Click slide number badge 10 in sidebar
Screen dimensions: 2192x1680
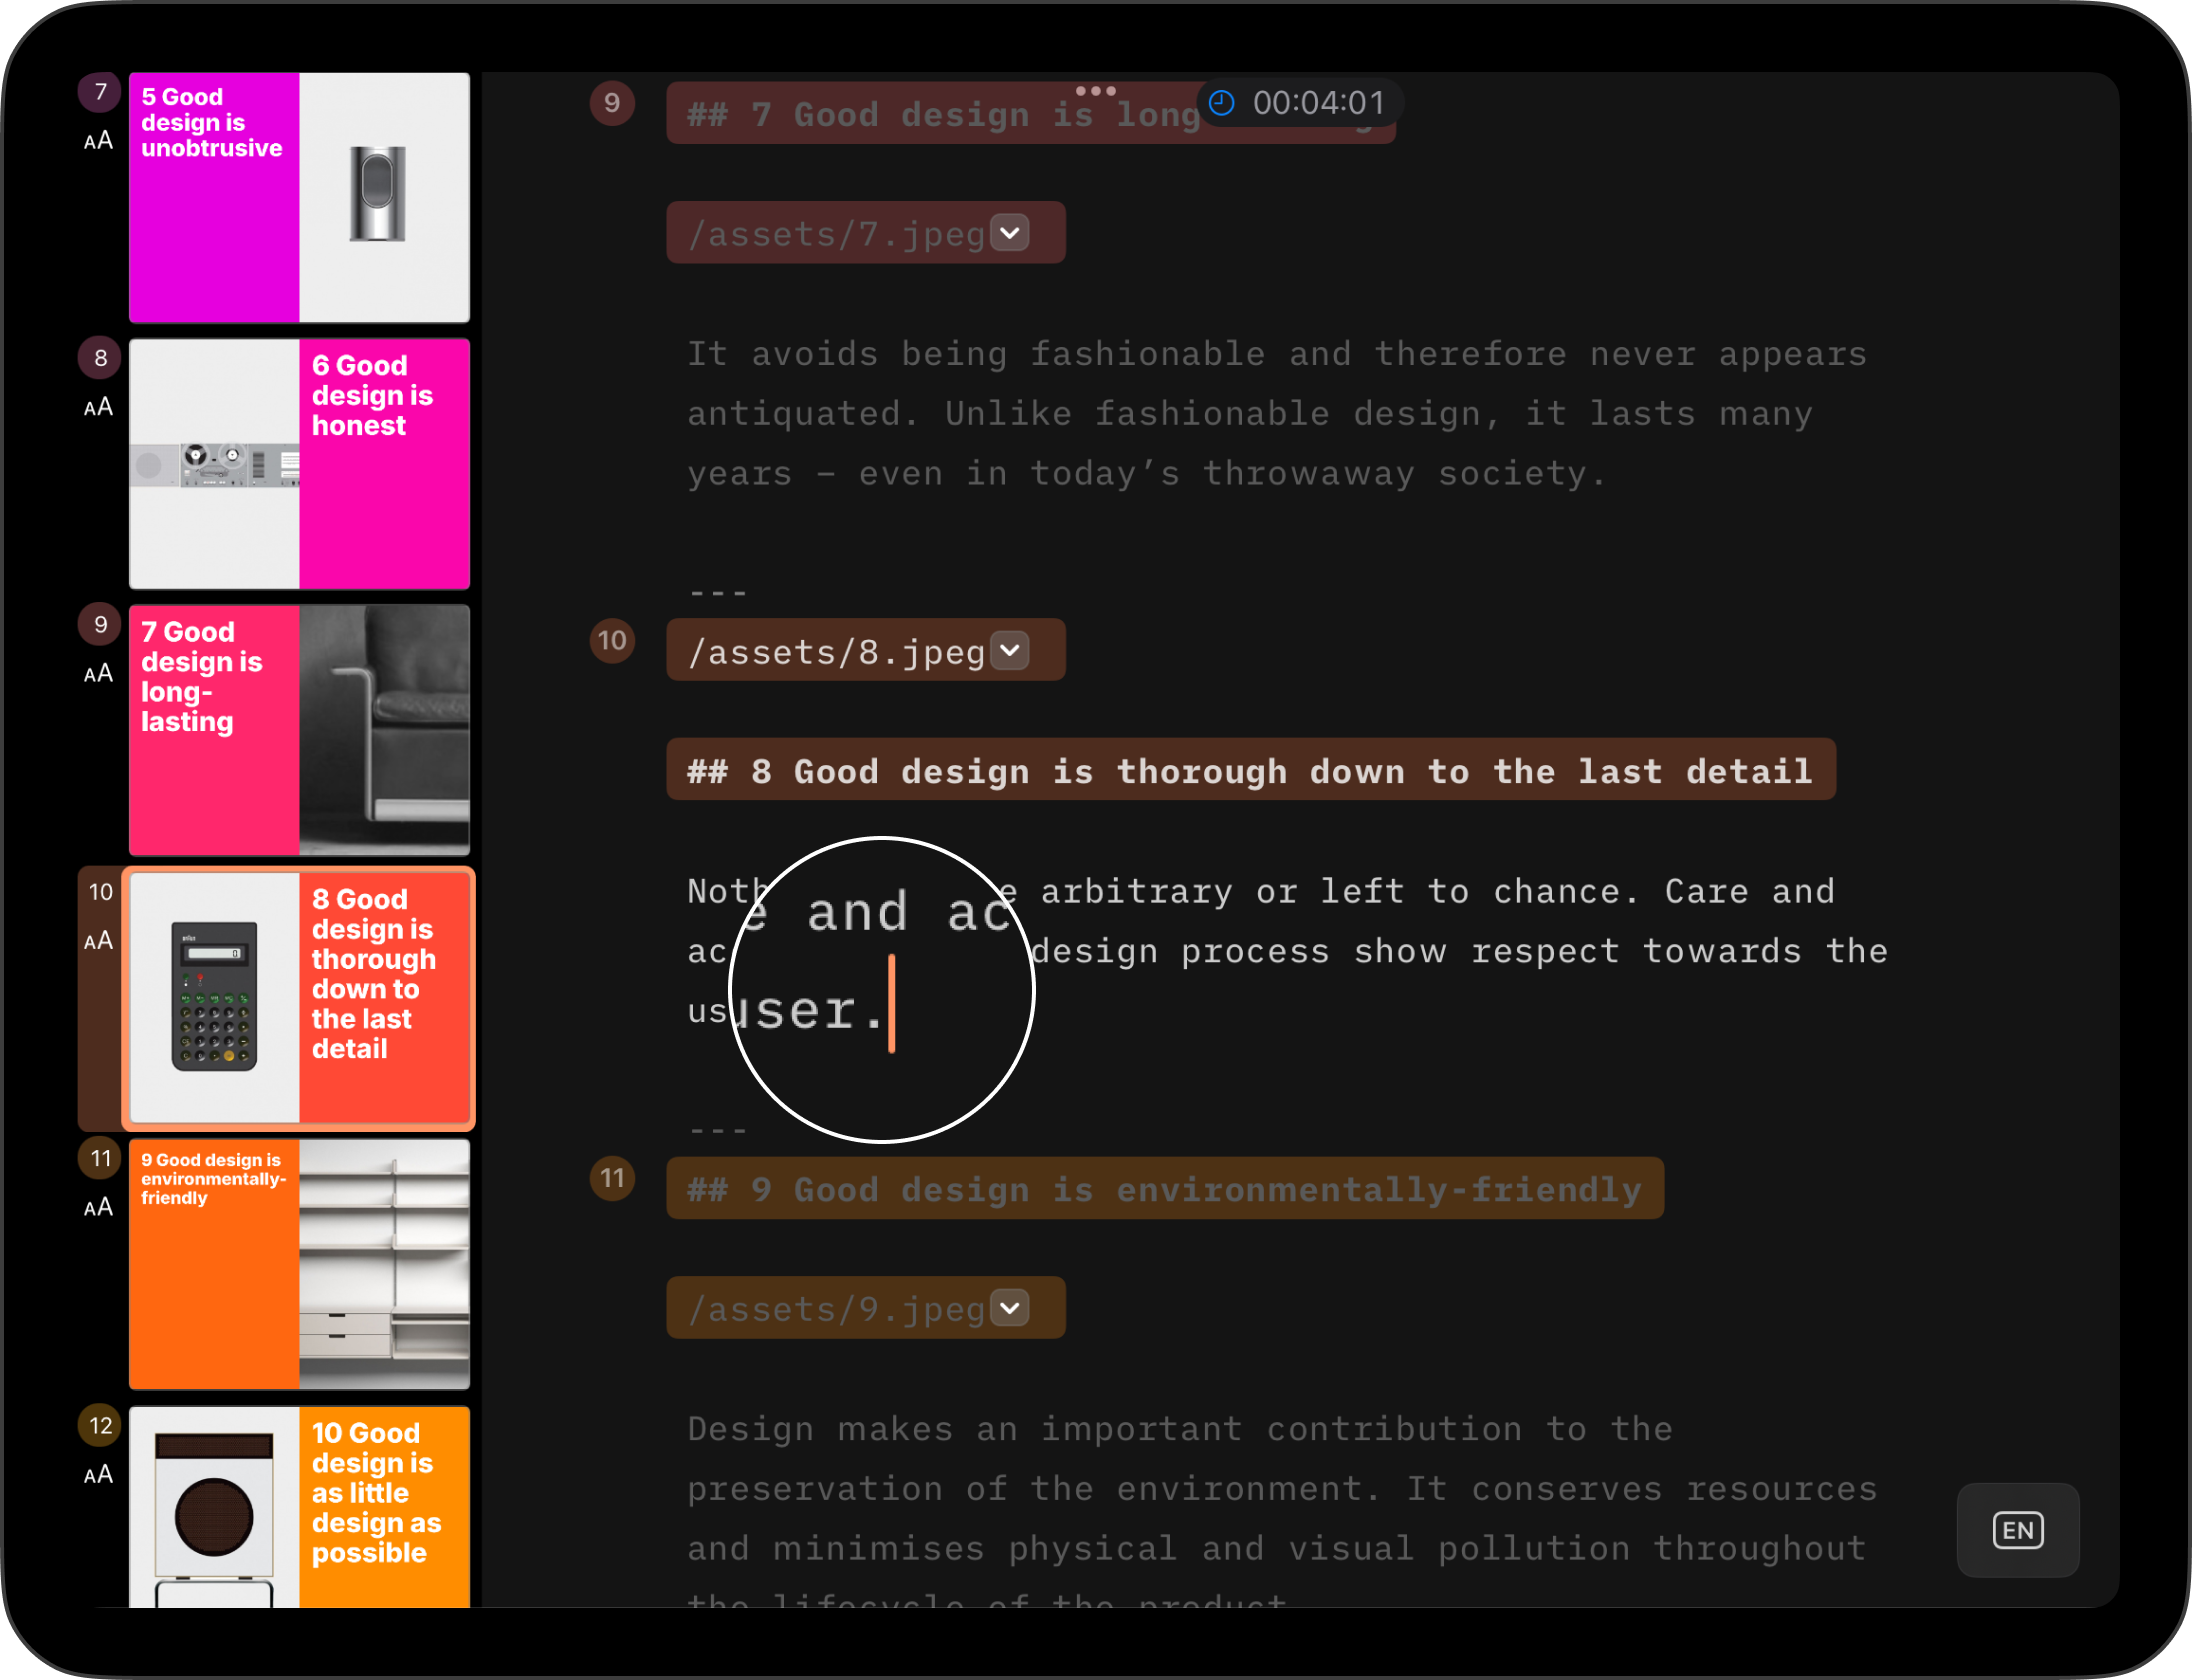[x=100, y=892]
